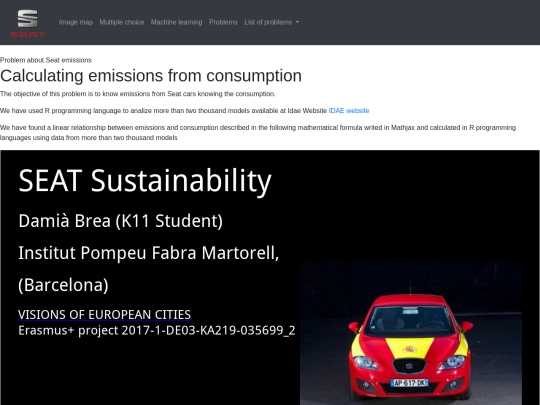Click Institut Pompeu Fabra Martorell text

point(148,253)
